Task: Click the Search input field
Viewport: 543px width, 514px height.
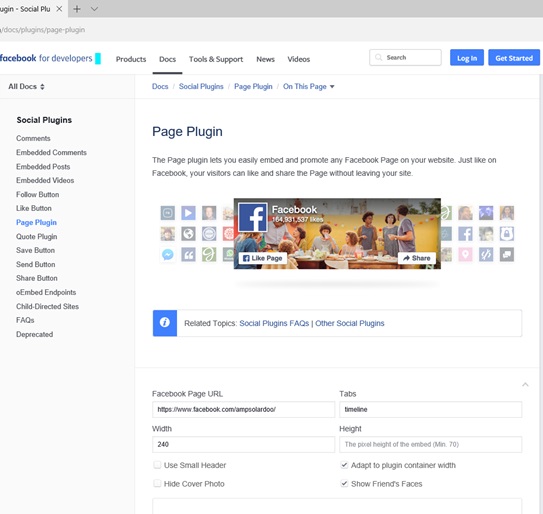Action: [405, 57]
